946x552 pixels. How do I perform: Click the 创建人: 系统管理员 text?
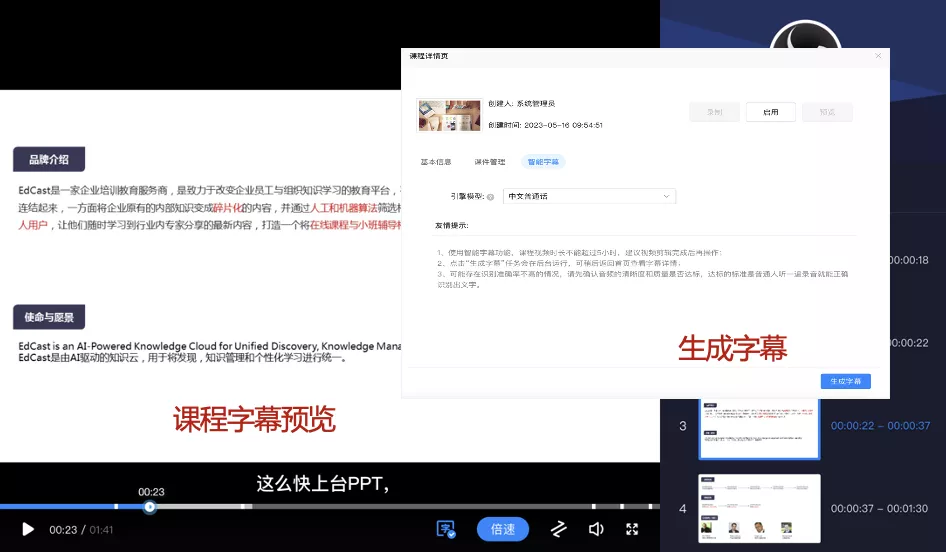521,104
